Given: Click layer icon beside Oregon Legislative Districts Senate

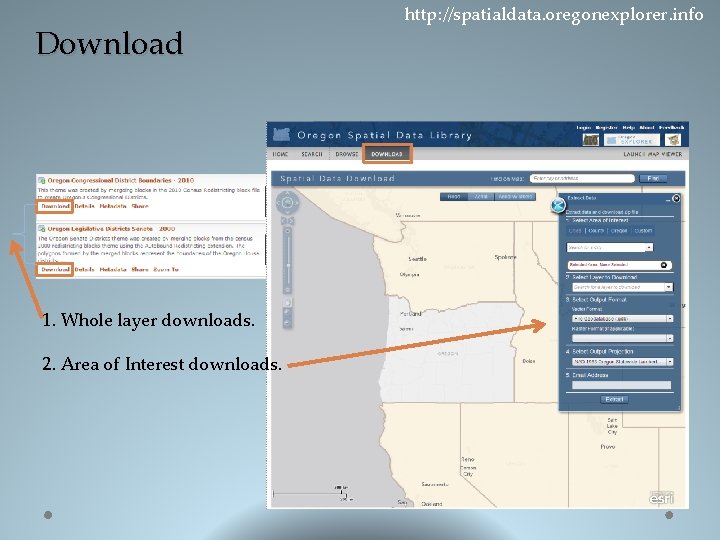Looking at the screenshot, I should (x=41, y=228).
